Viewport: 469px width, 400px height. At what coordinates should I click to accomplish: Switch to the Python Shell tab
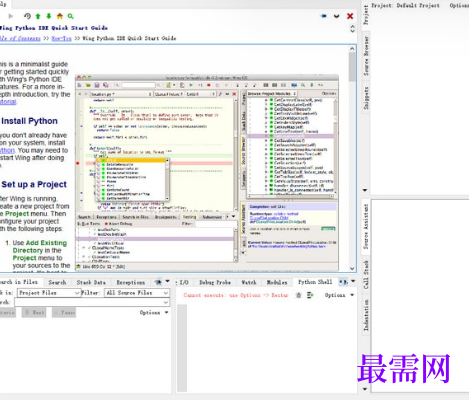[x=315, y=282]
